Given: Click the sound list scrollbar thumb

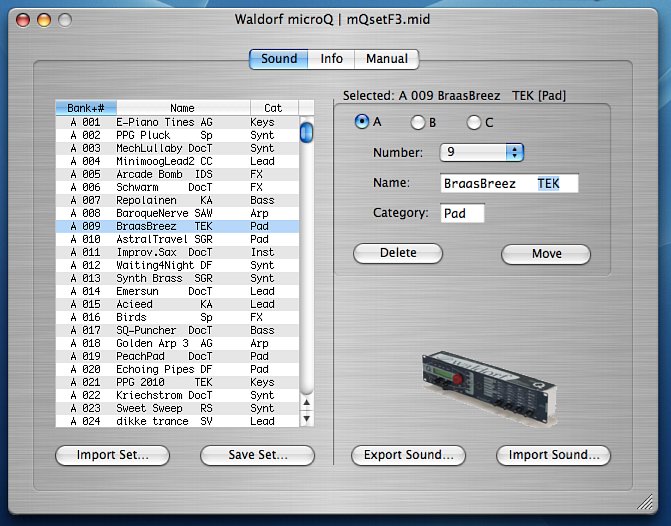Looking at the screenshot, I should (x=306, y=132).
